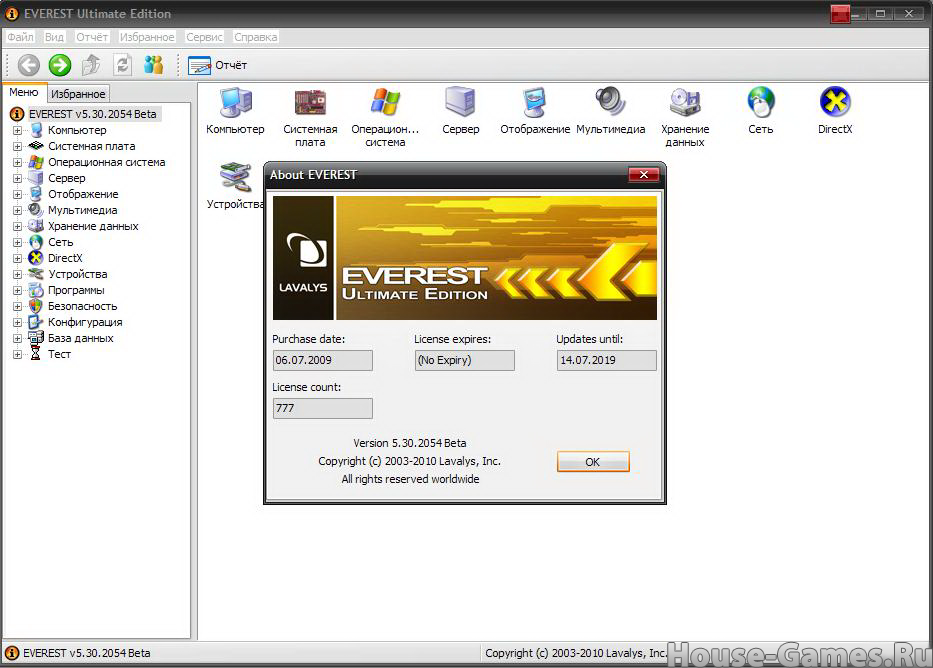Select Хранение данных tree item

click(x=93, y=226)
